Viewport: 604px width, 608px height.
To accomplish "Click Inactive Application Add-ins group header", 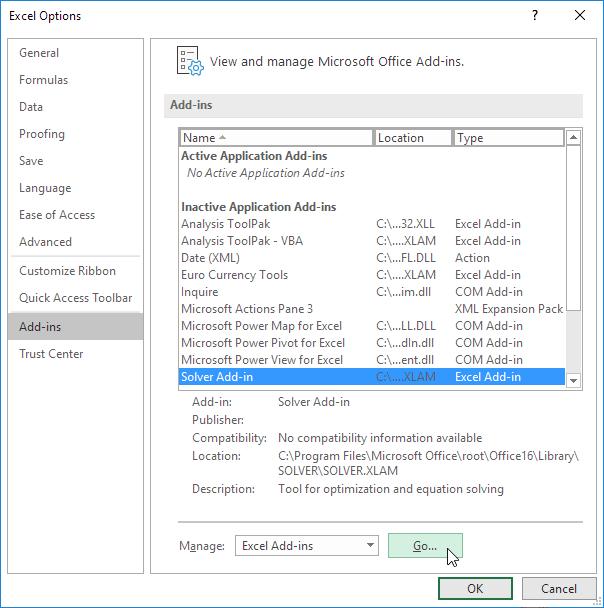I will click(259, 207).
